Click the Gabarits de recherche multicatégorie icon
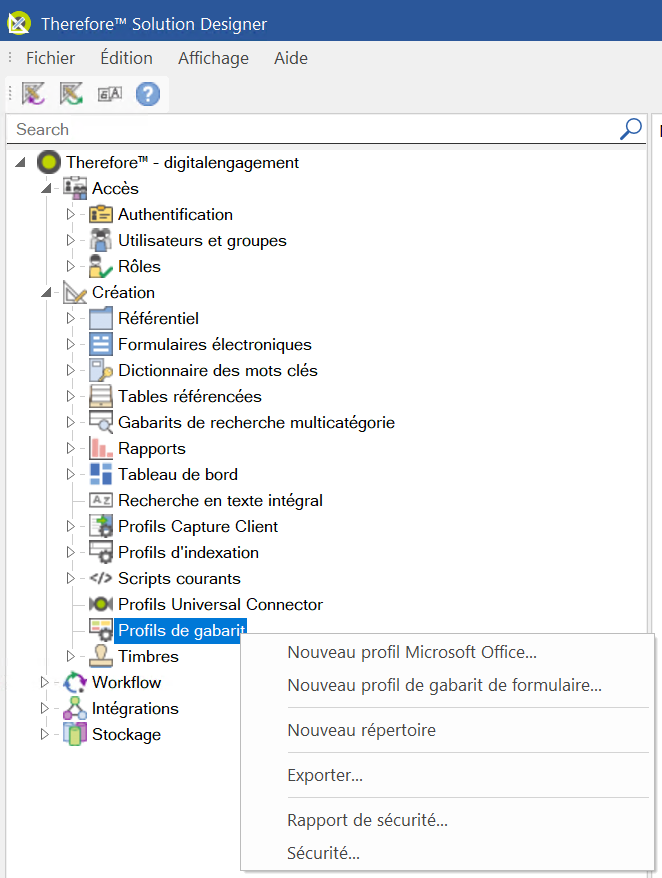The height and width of the screenshot is (878, 662). click(x=101, y=422)
